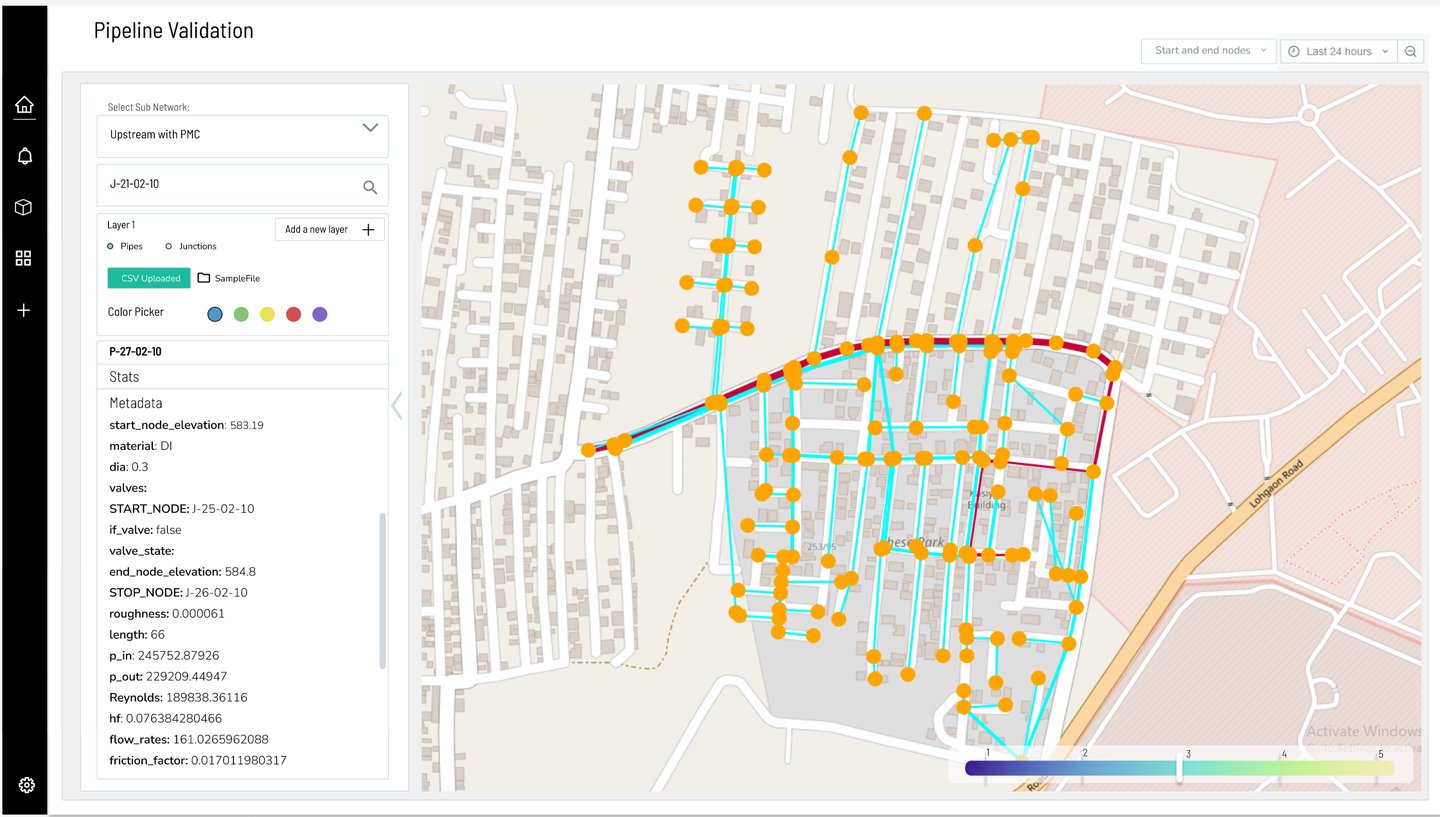Click friction_factor 0.017011980317 row
This screenshot has height=817, width=1440.
click(x=198, y=761)
